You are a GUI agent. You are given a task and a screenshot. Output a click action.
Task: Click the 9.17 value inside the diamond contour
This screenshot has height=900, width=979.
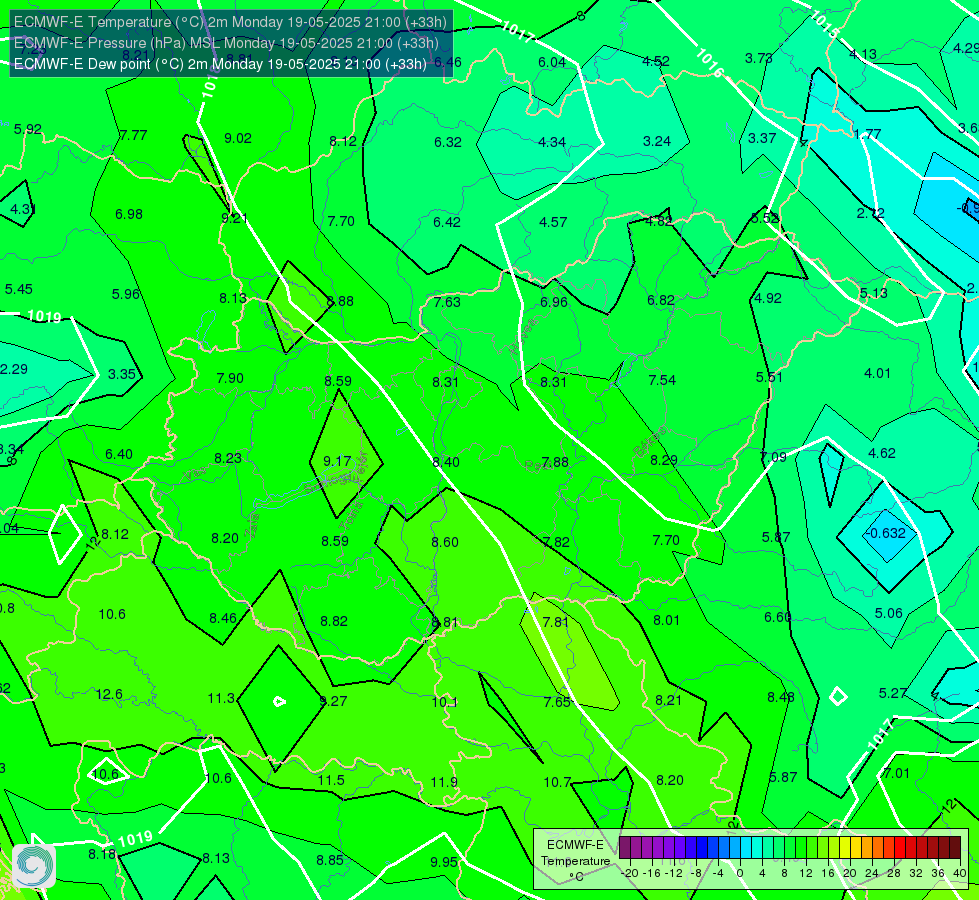pyautogui.click(x=337, y=461)
